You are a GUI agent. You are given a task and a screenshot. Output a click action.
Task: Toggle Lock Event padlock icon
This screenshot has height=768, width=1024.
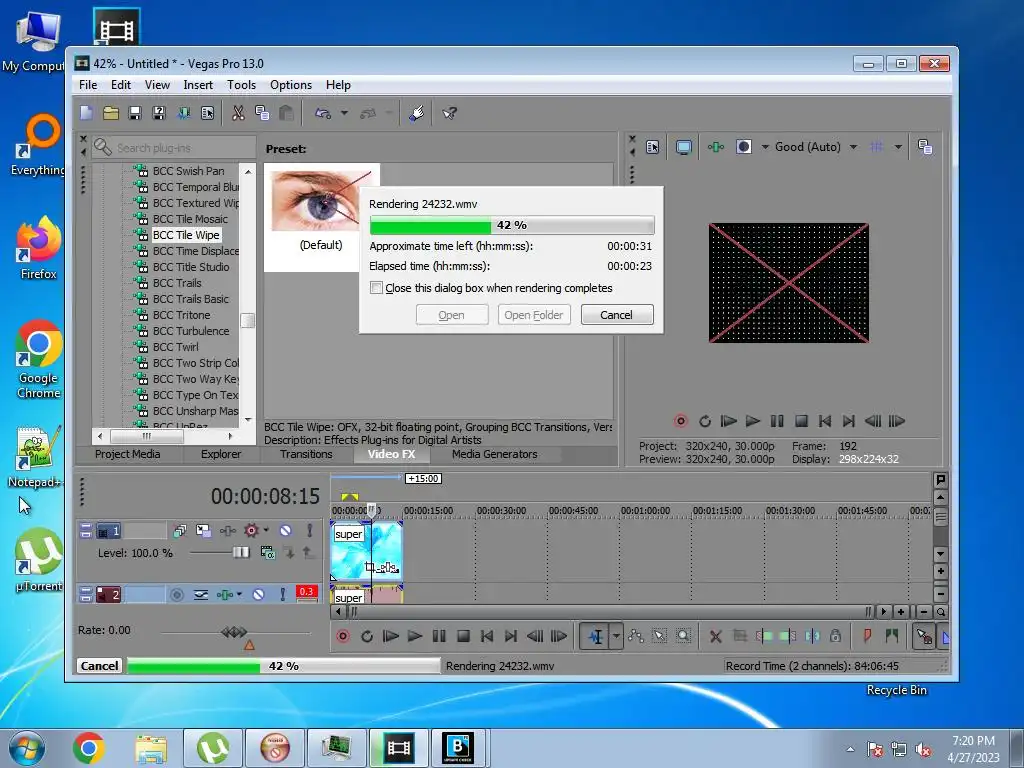pos(835,635)
